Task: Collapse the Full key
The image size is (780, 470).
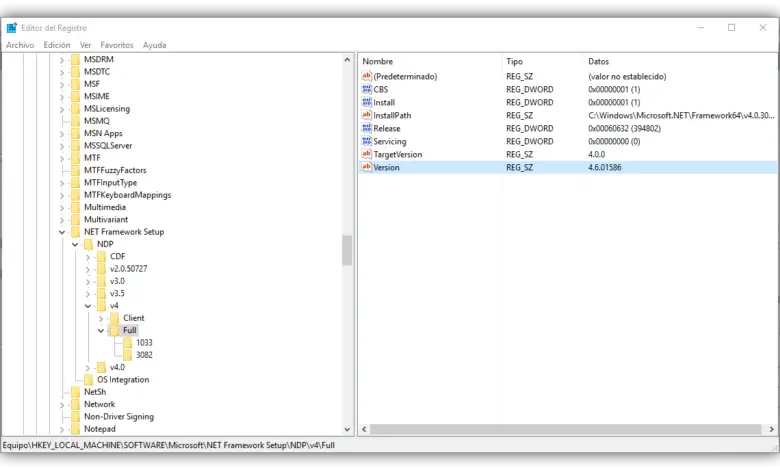Action: point(101,331)
